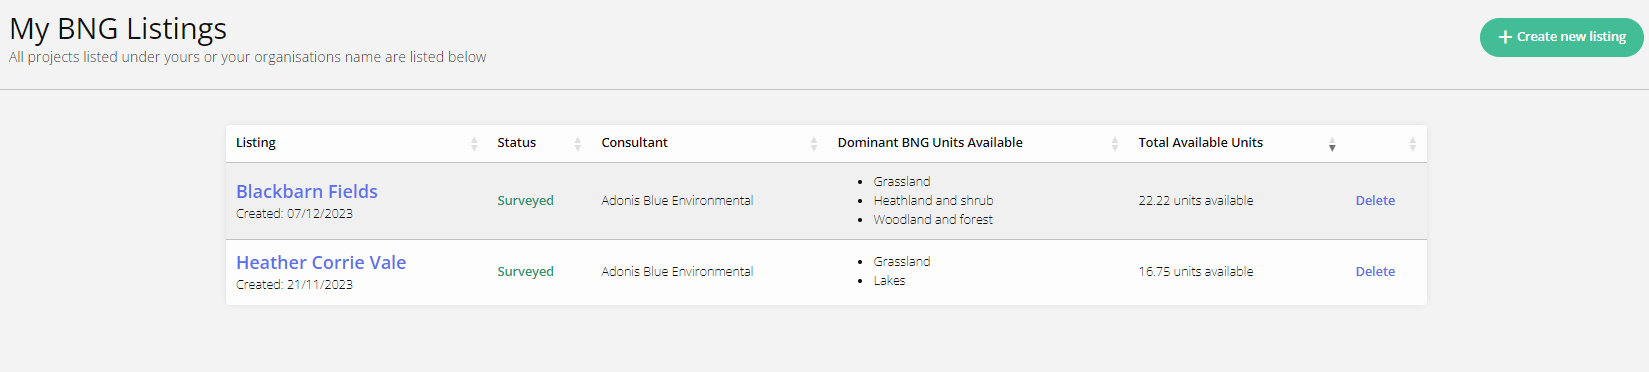The width and height of the screenshot is (1649, 372).
Task: Sort by Total Available Units header
Action: click(x=1200, y=143)
